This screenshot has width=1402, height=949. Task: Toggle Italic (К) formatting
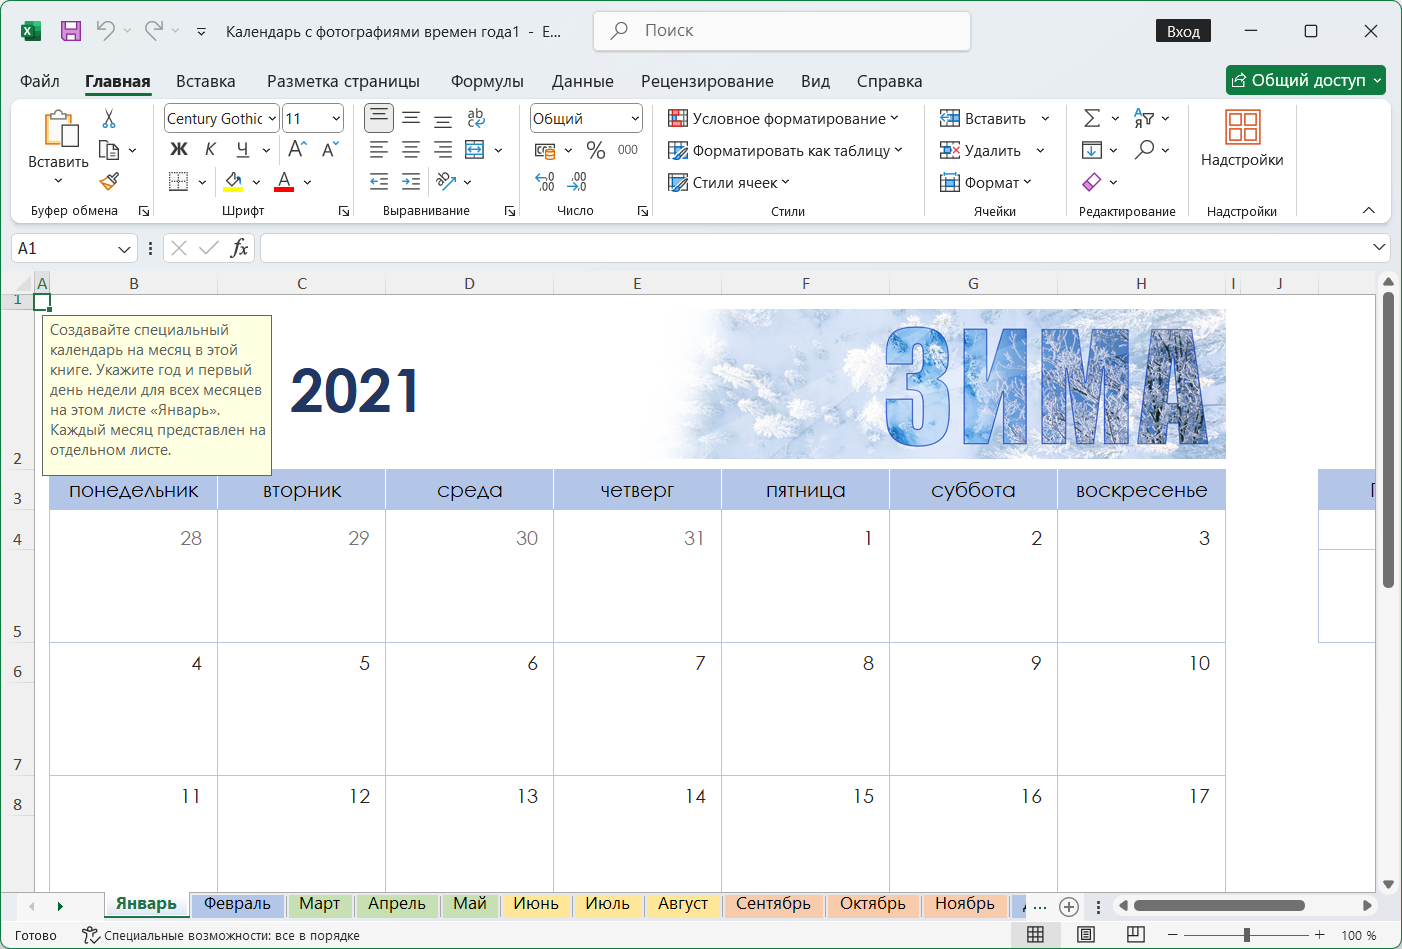coord(210,149)
